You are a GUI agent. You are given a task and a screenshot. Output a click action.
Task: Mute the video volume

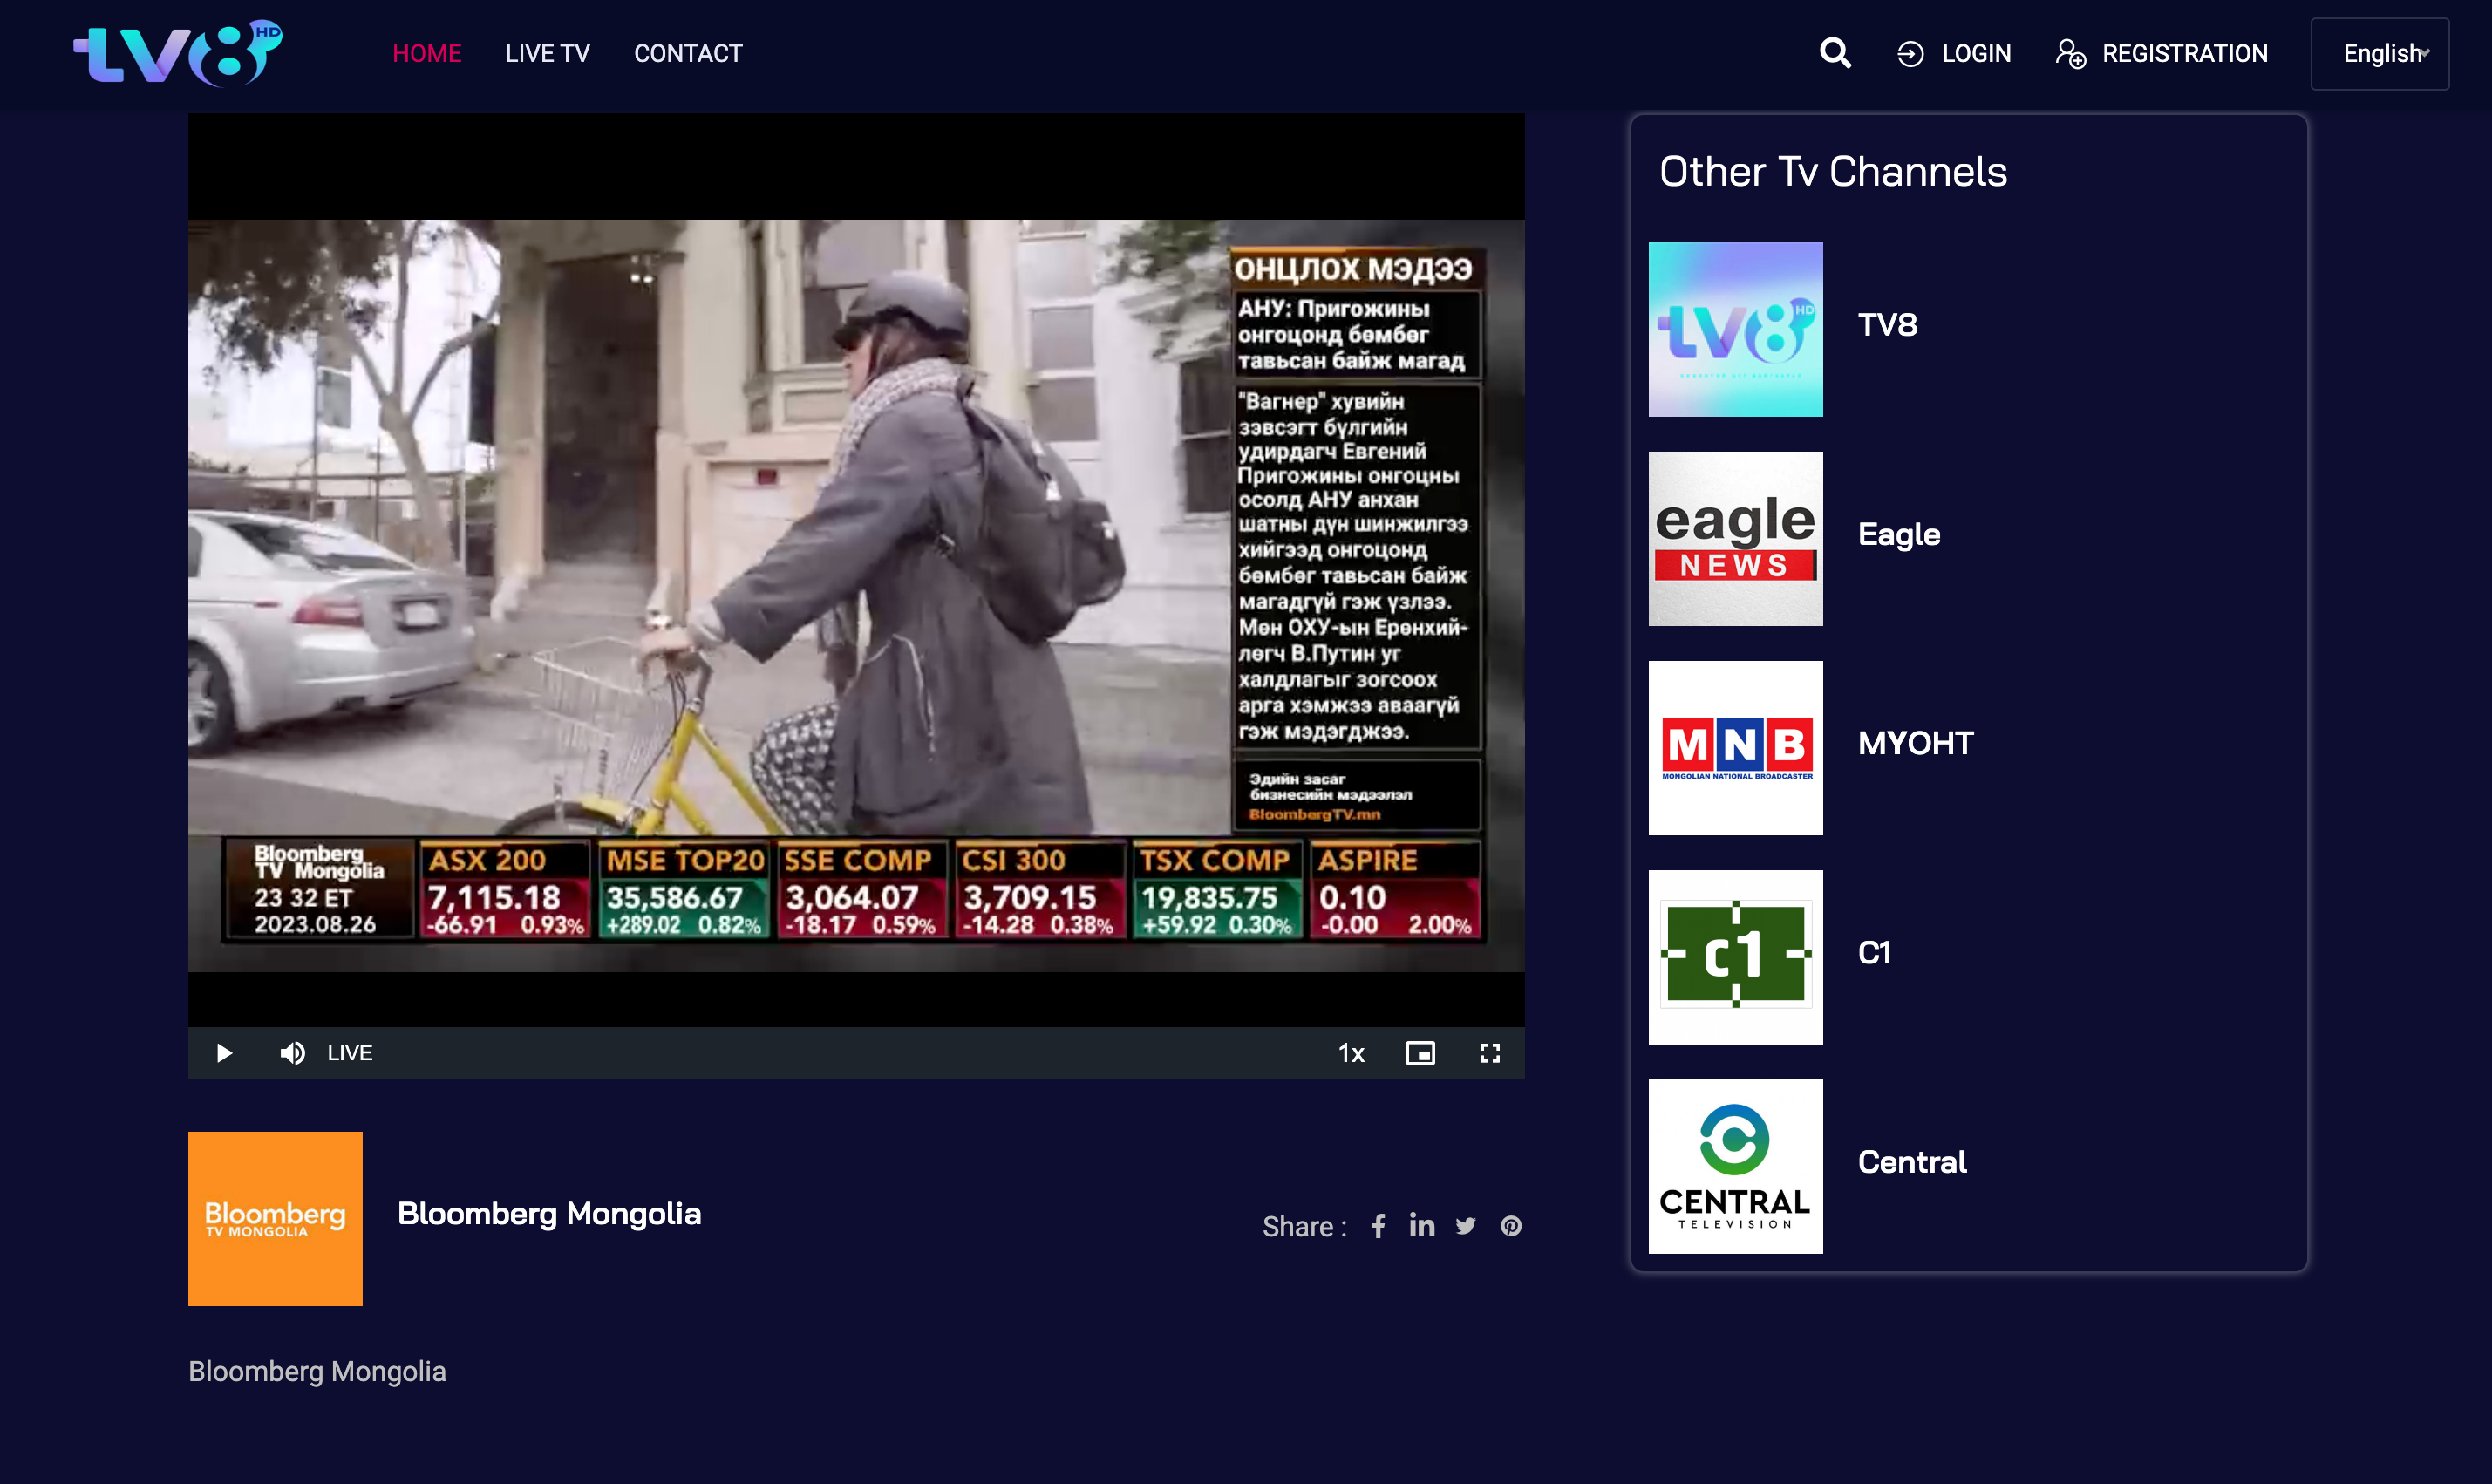(292, 1053)
